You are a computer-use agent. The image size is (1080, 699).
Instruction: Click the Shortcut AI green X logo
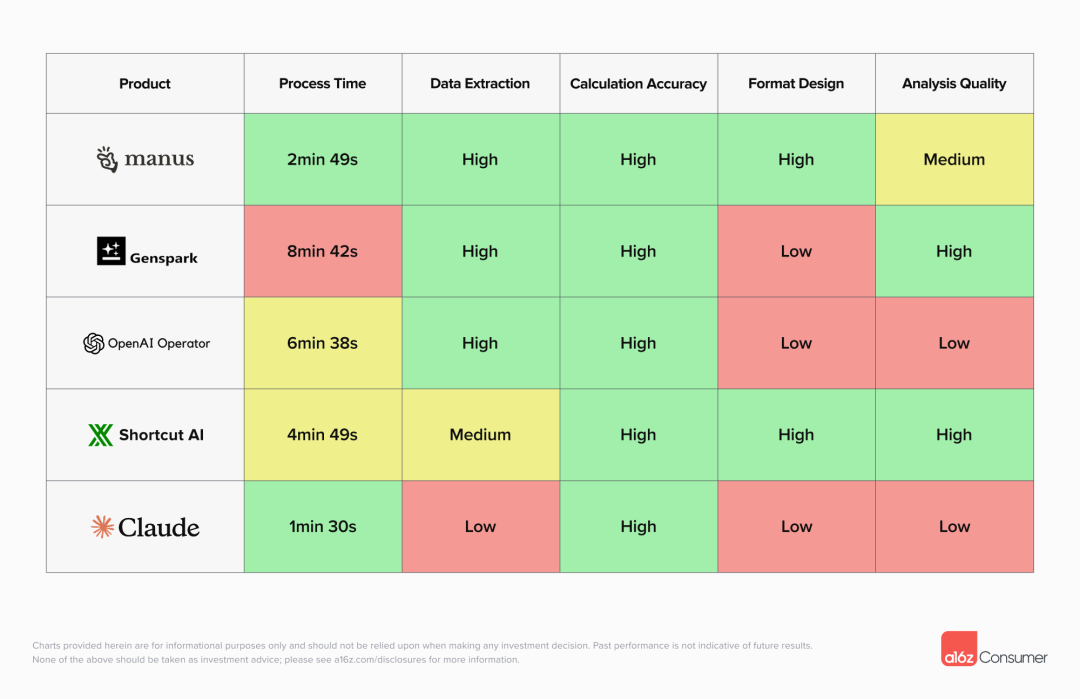pos(100,435)
